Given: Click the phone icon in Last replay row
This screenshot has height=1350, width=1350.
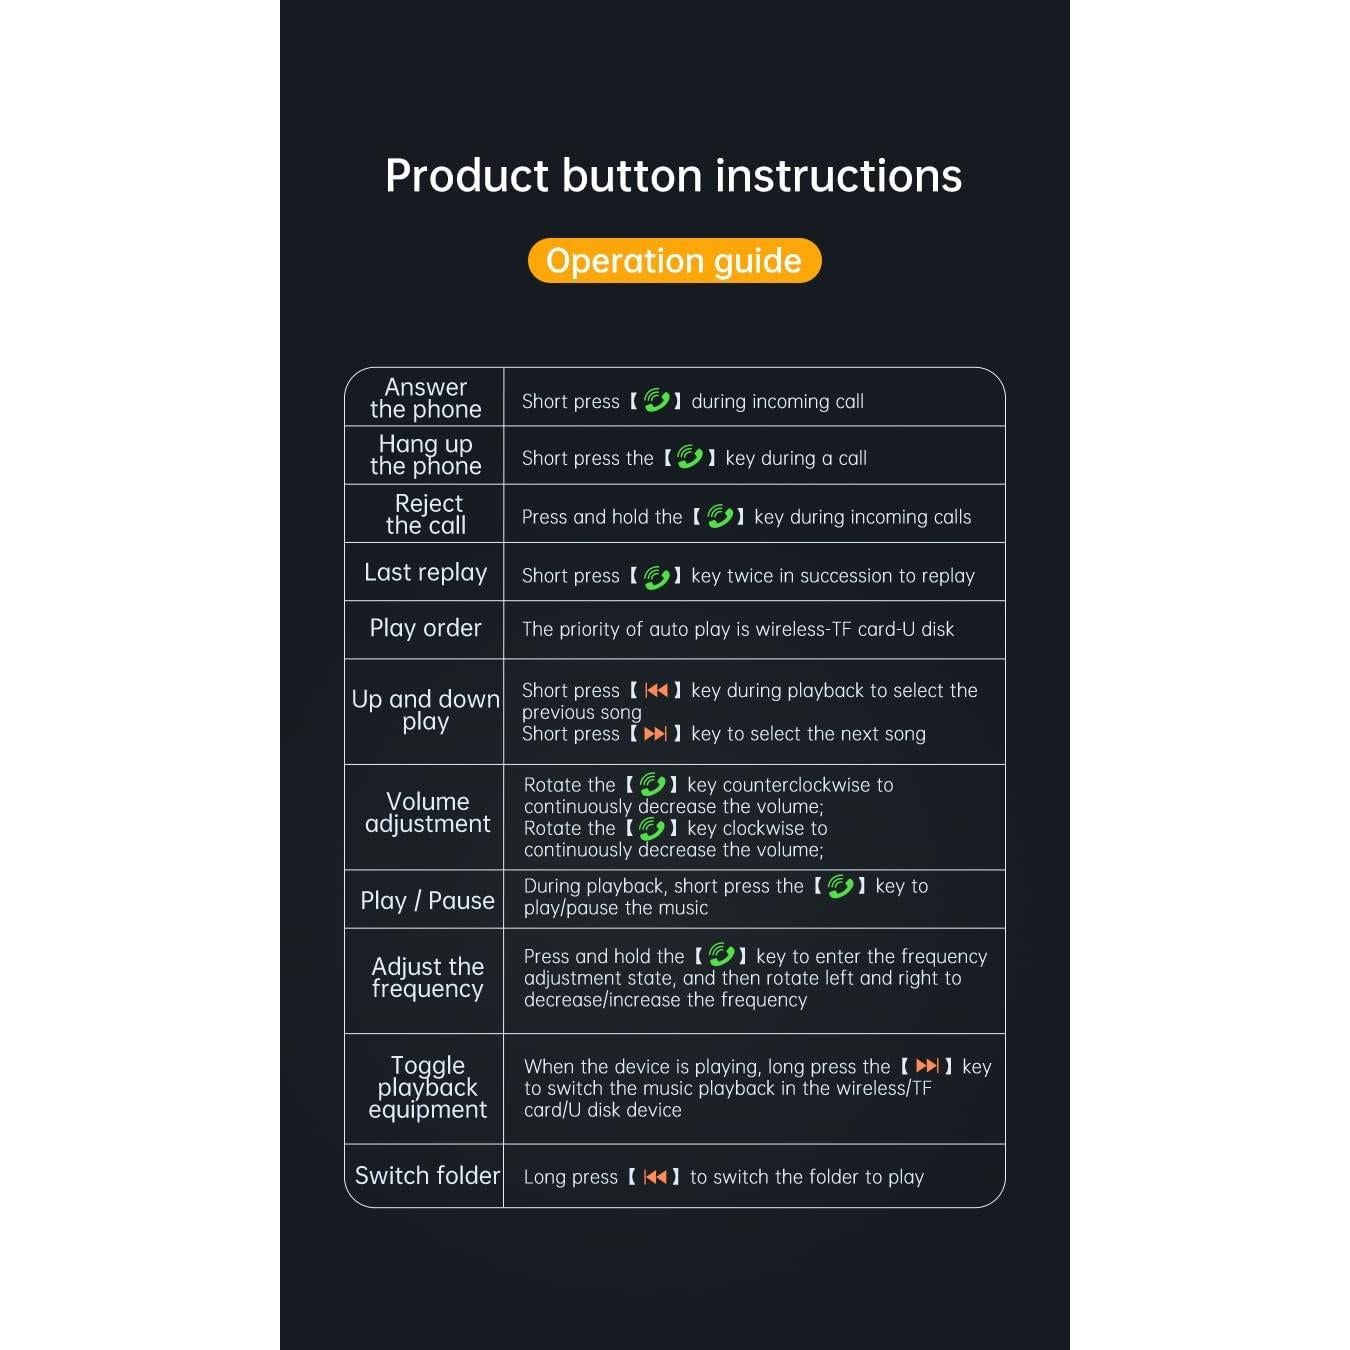Looking at the screenshot, I should point(656,577).
